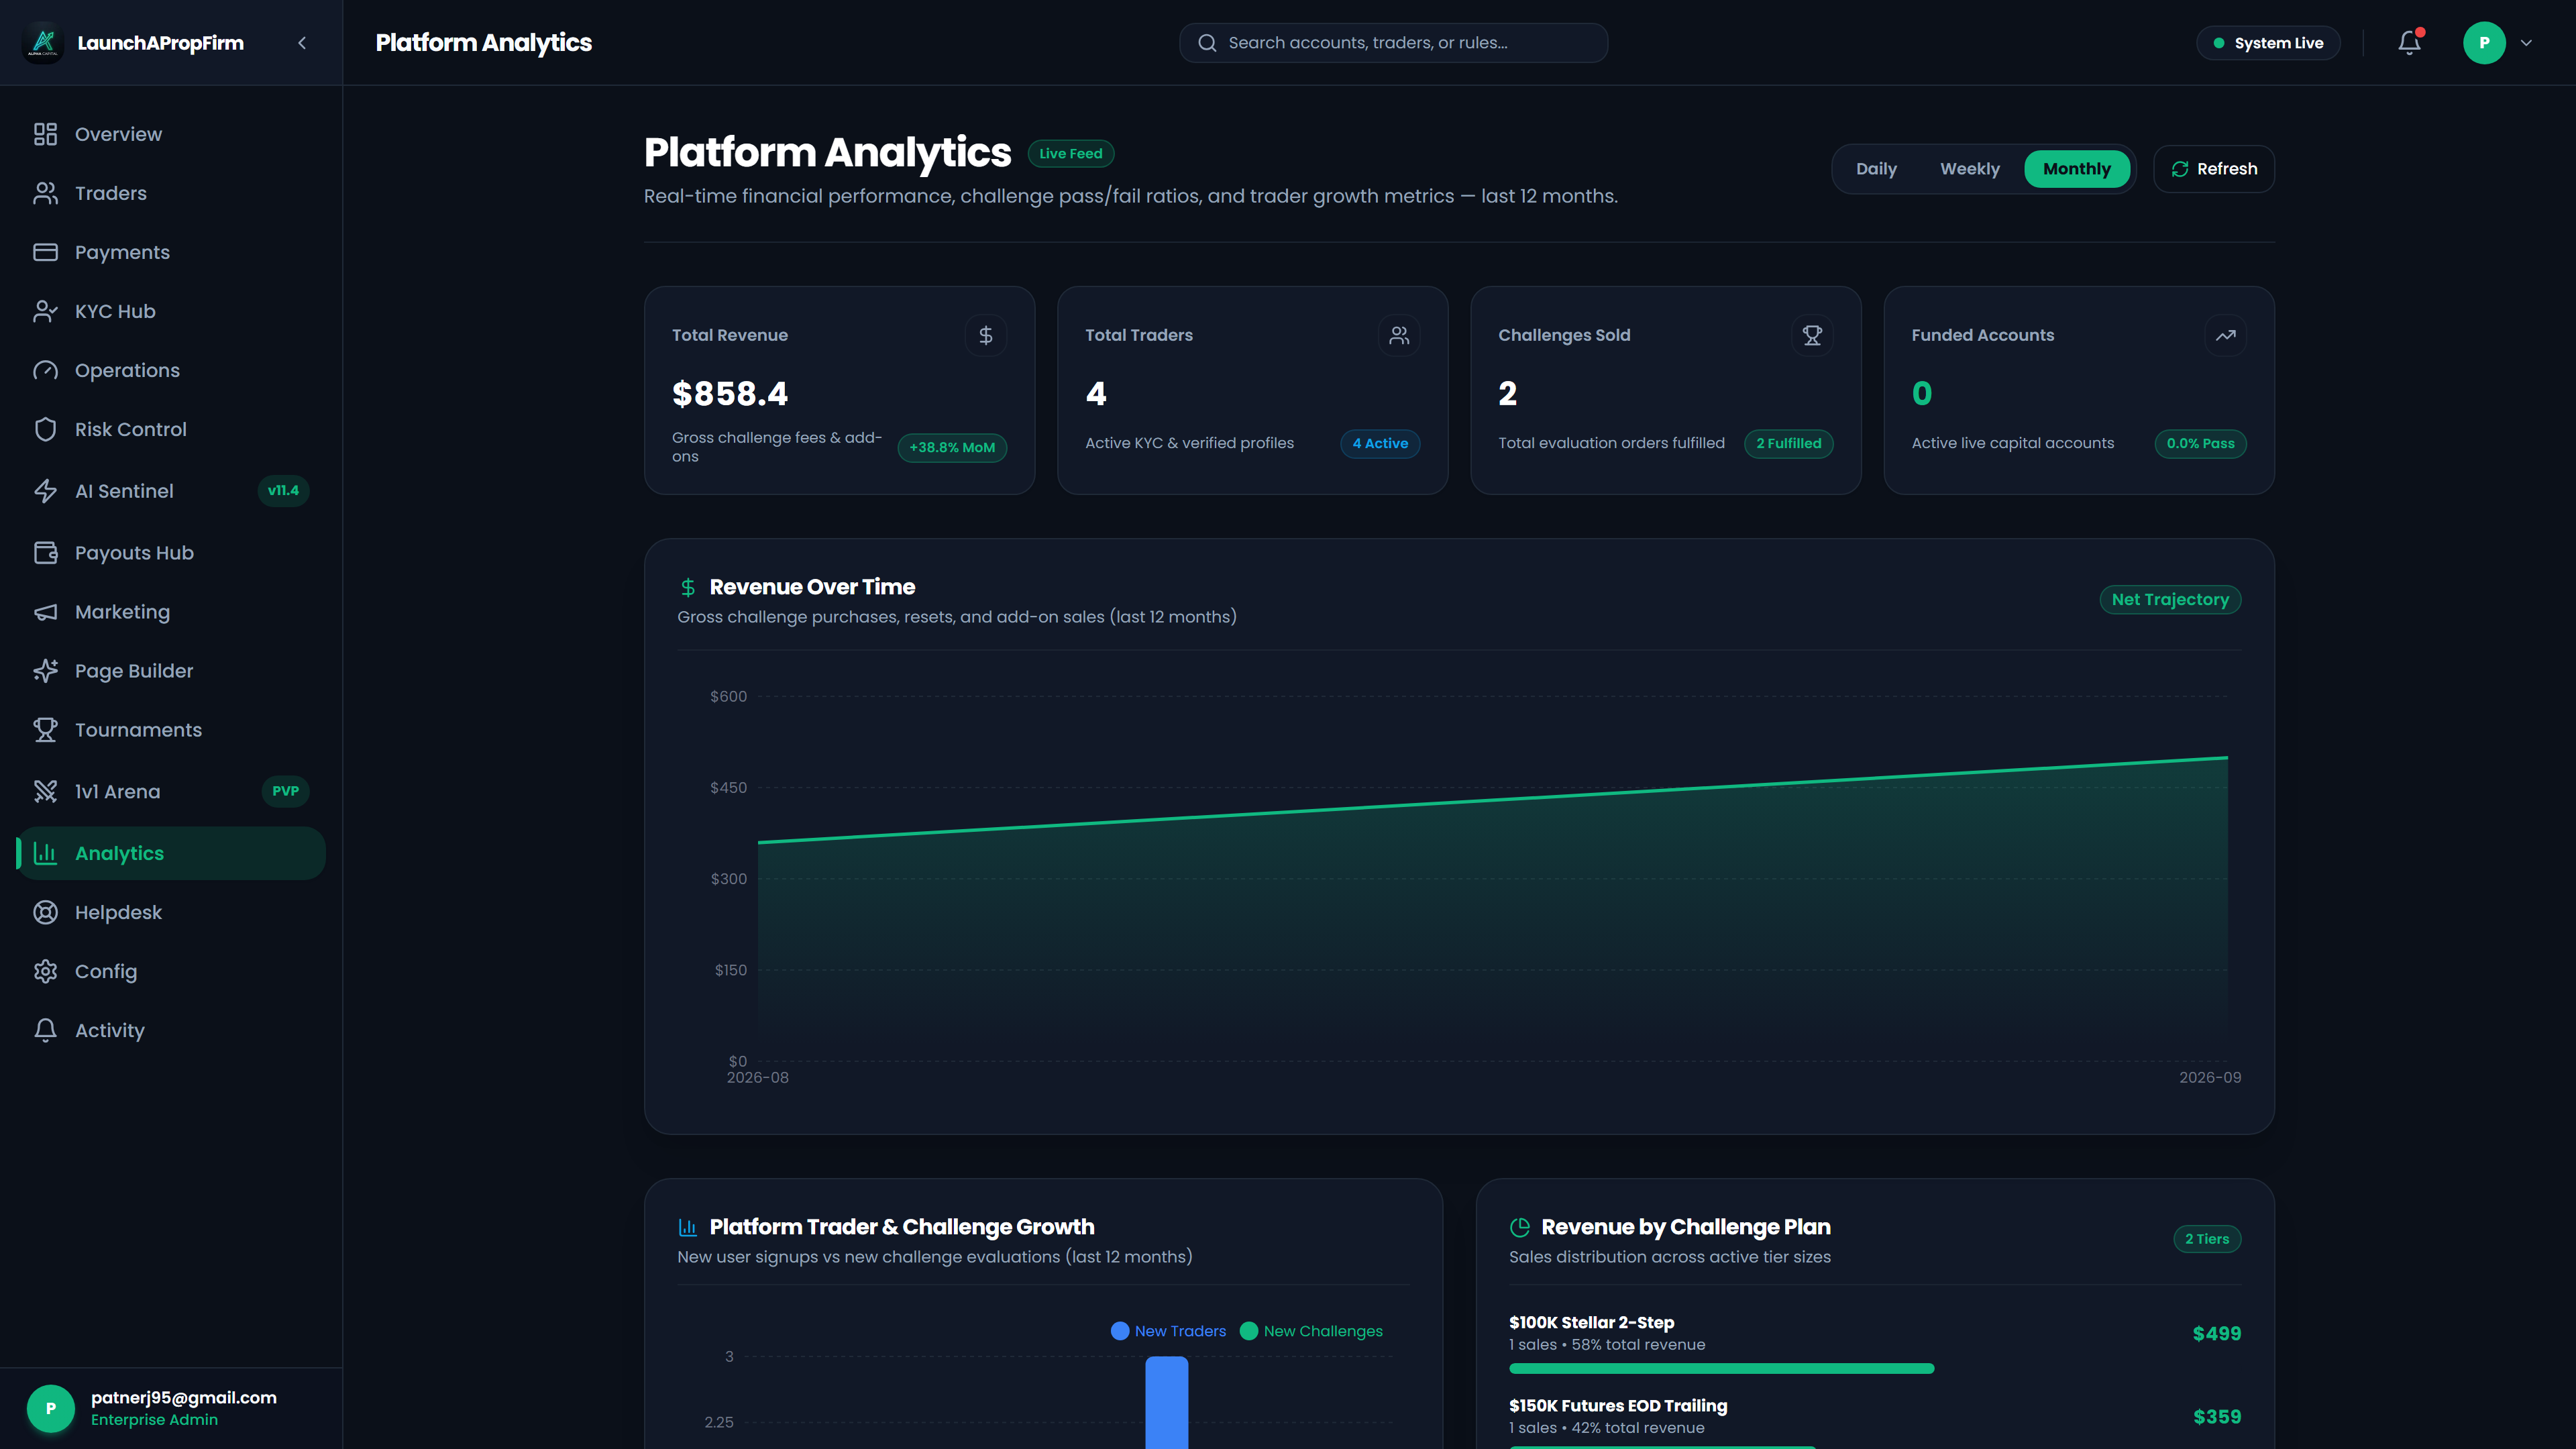The height and width of the screenshot is (1449, 2576).
Task: Click the 2026-09 axis label
Action: (2209, 1077)
